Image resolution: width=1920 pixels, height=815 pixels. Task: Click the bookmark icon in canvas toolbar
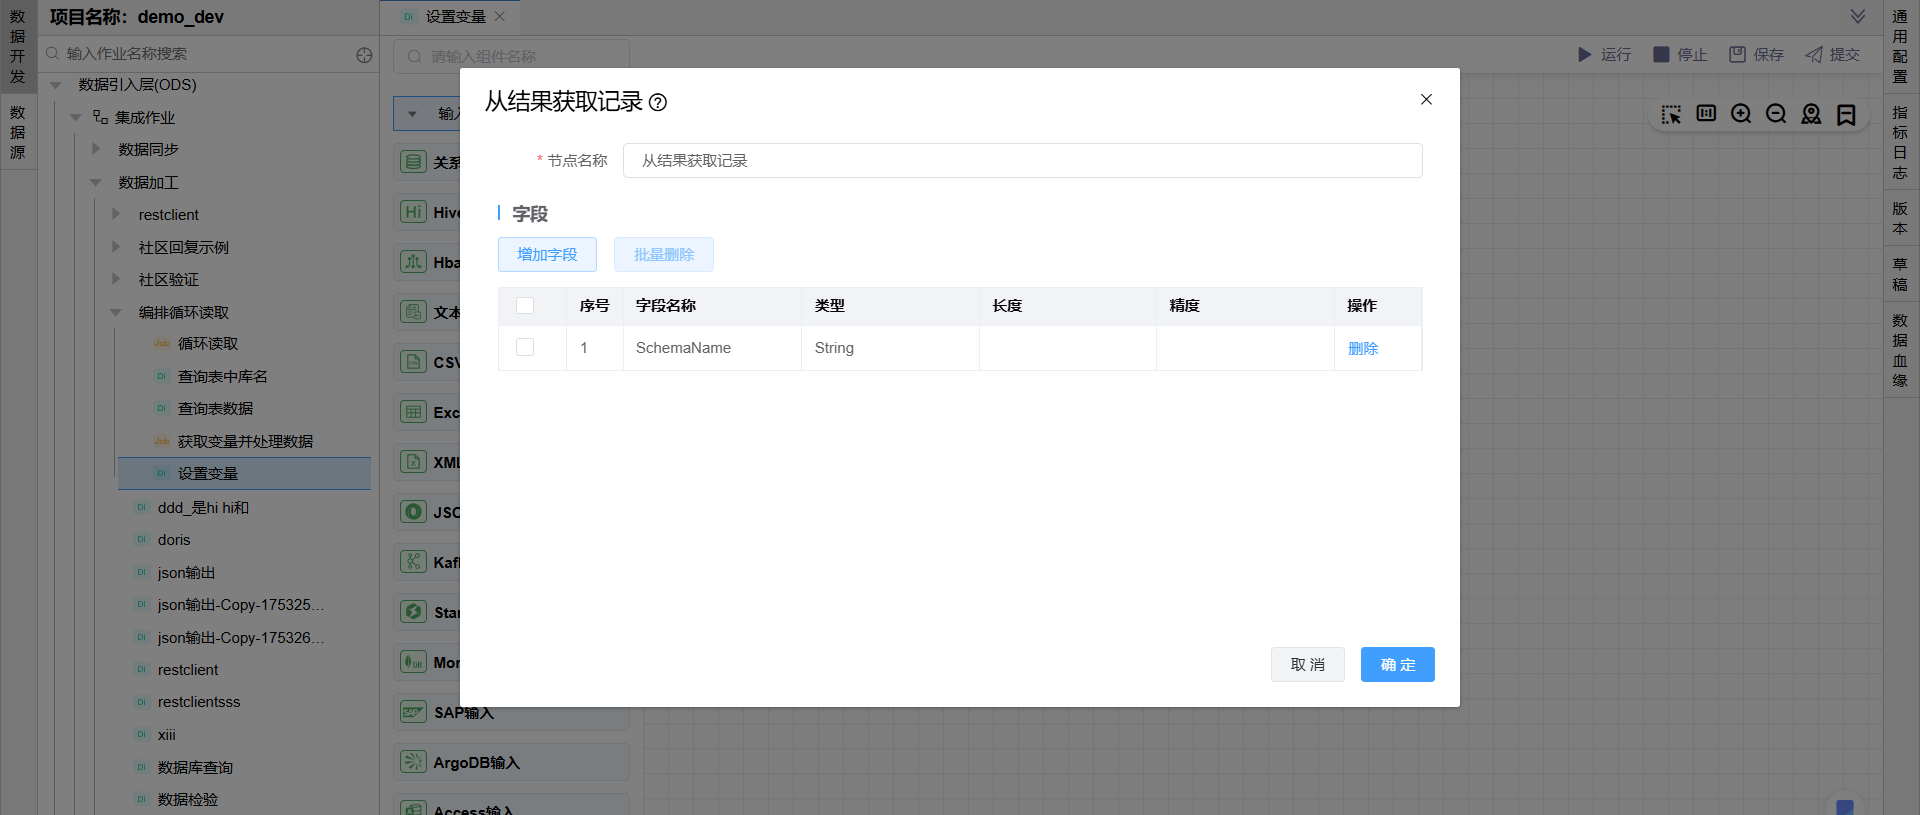point(1846,114)
